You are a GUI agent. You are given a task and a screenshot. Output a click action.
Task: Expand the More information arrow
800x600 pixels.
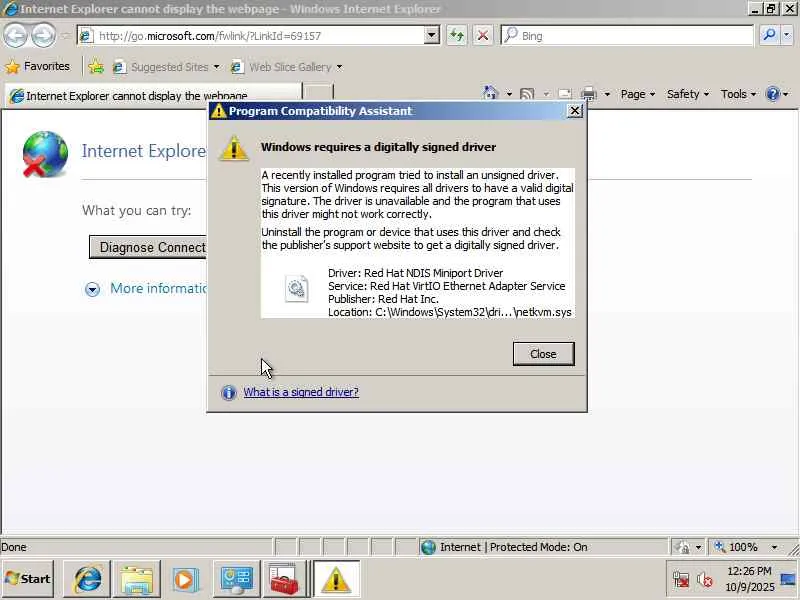[x=92, y=289]
